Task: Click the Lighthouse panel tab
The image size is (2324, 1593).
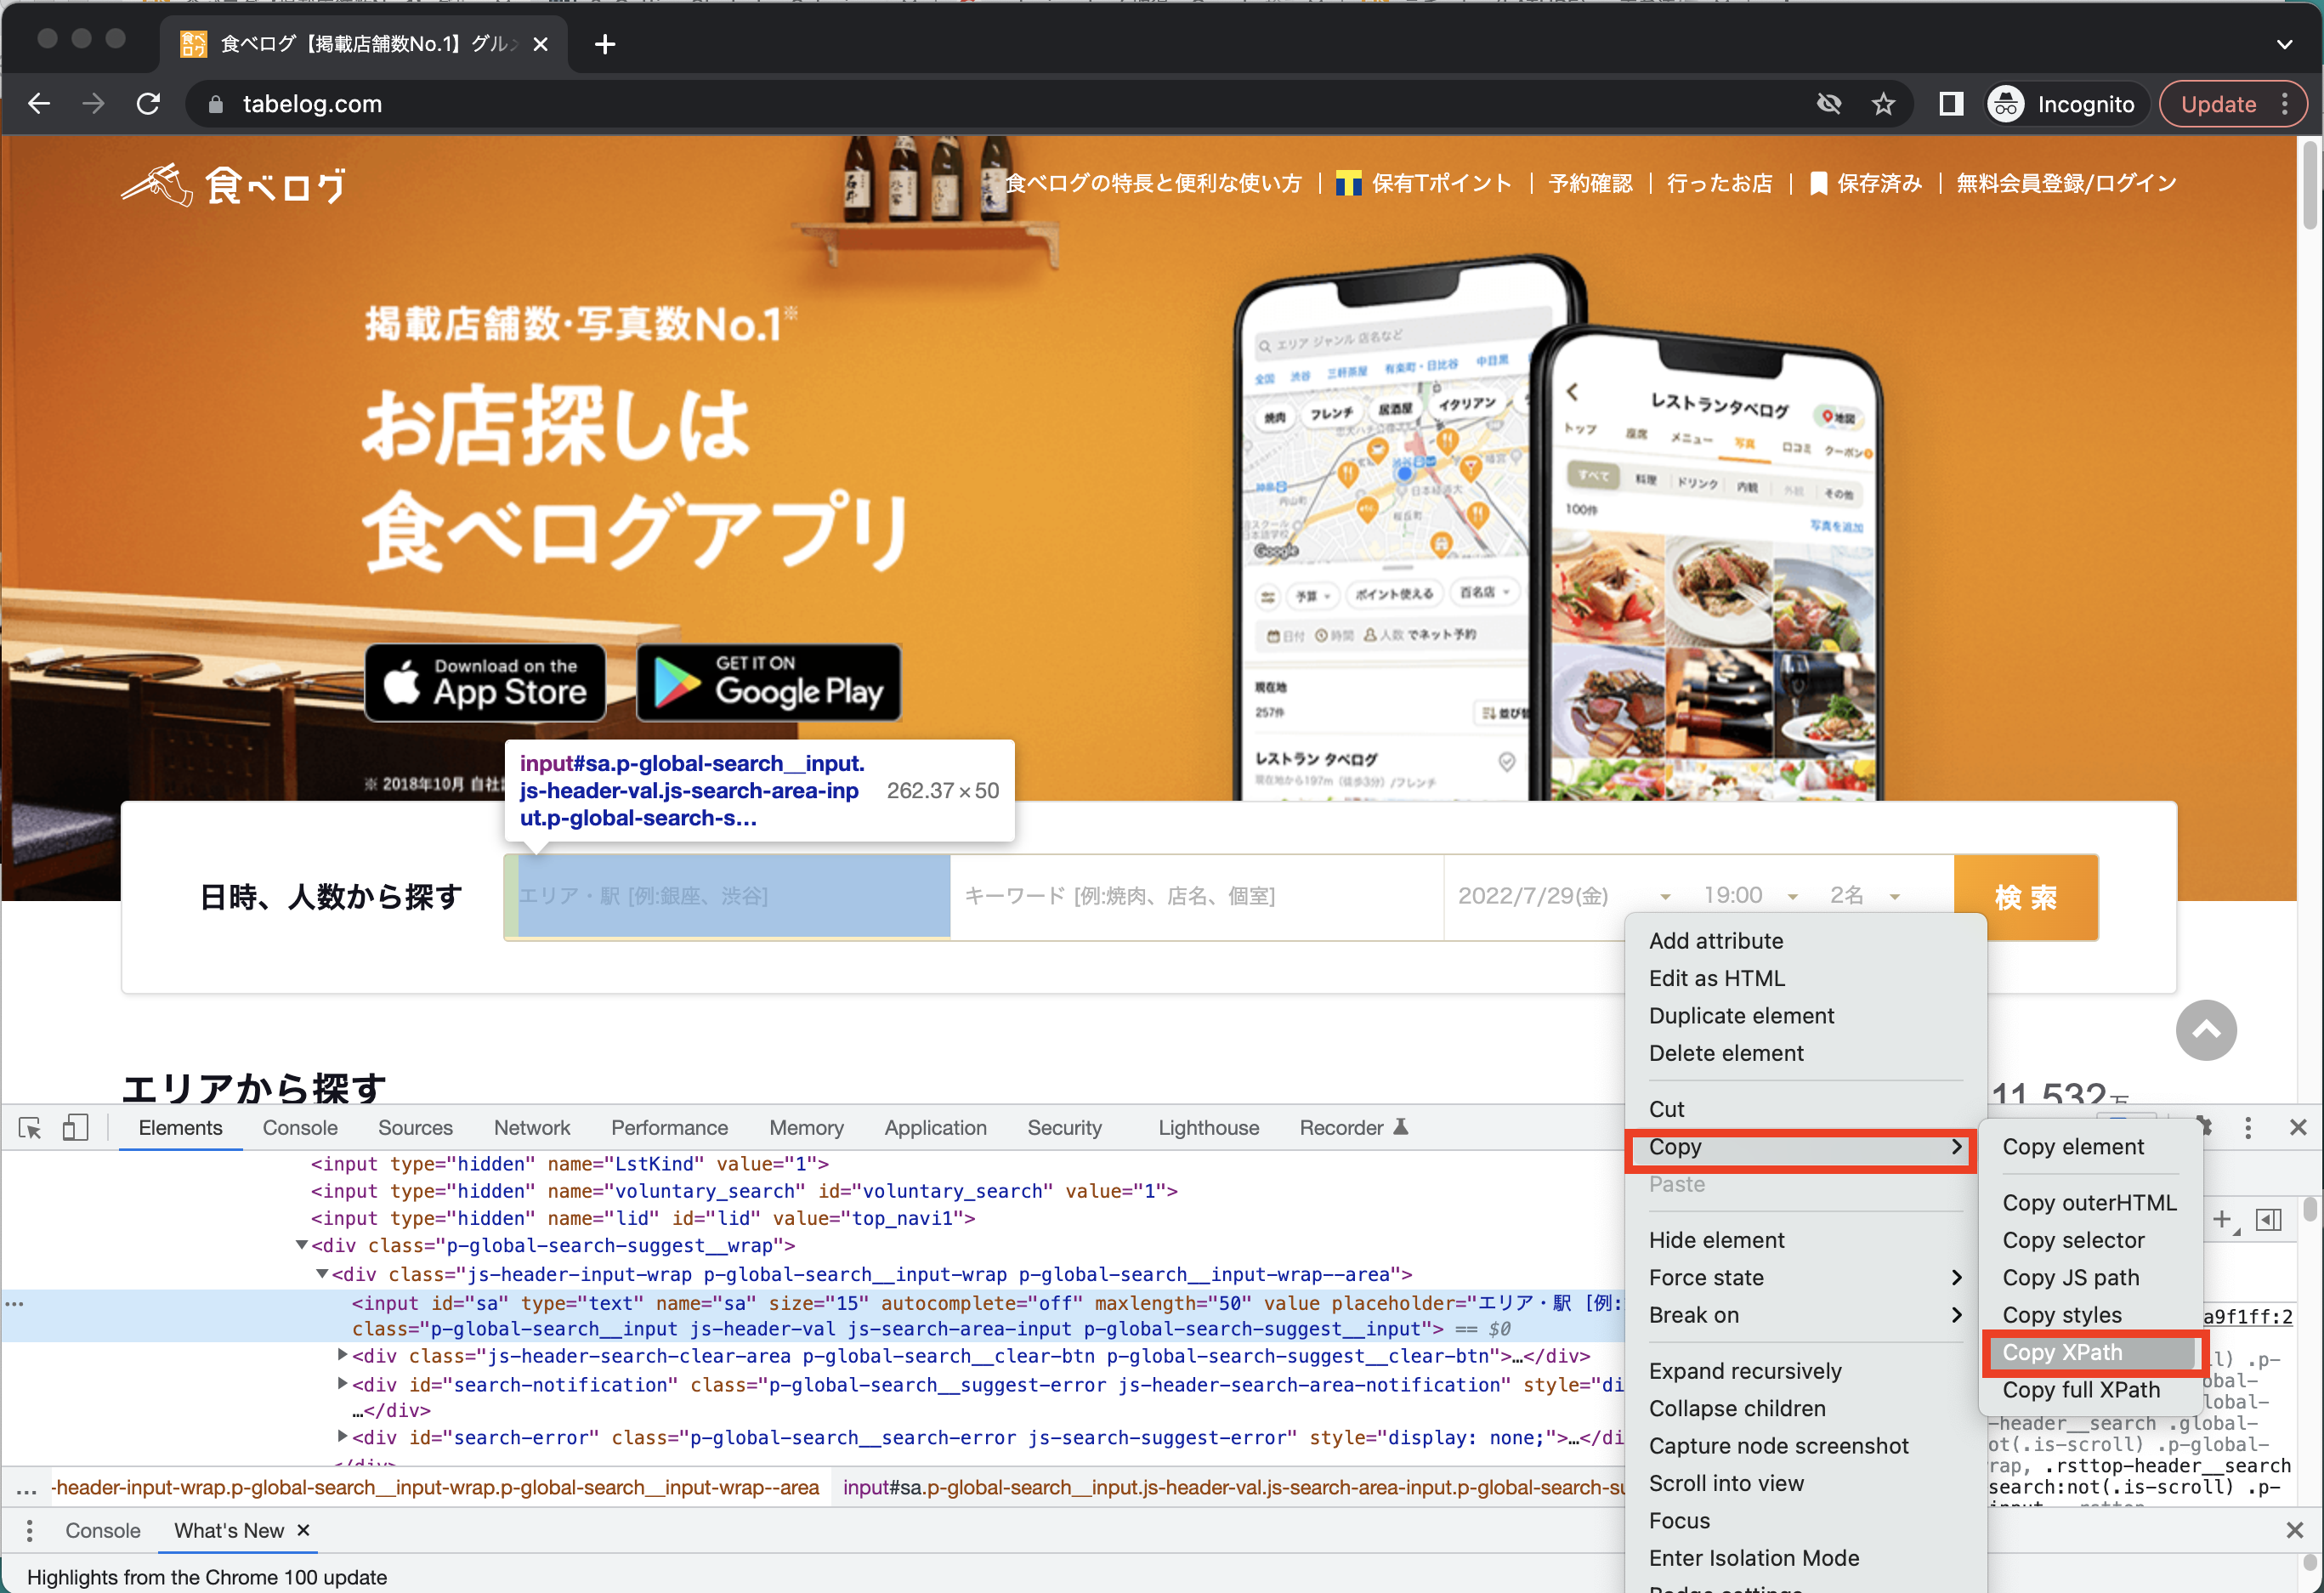Action: [x=1206, y=1127]
